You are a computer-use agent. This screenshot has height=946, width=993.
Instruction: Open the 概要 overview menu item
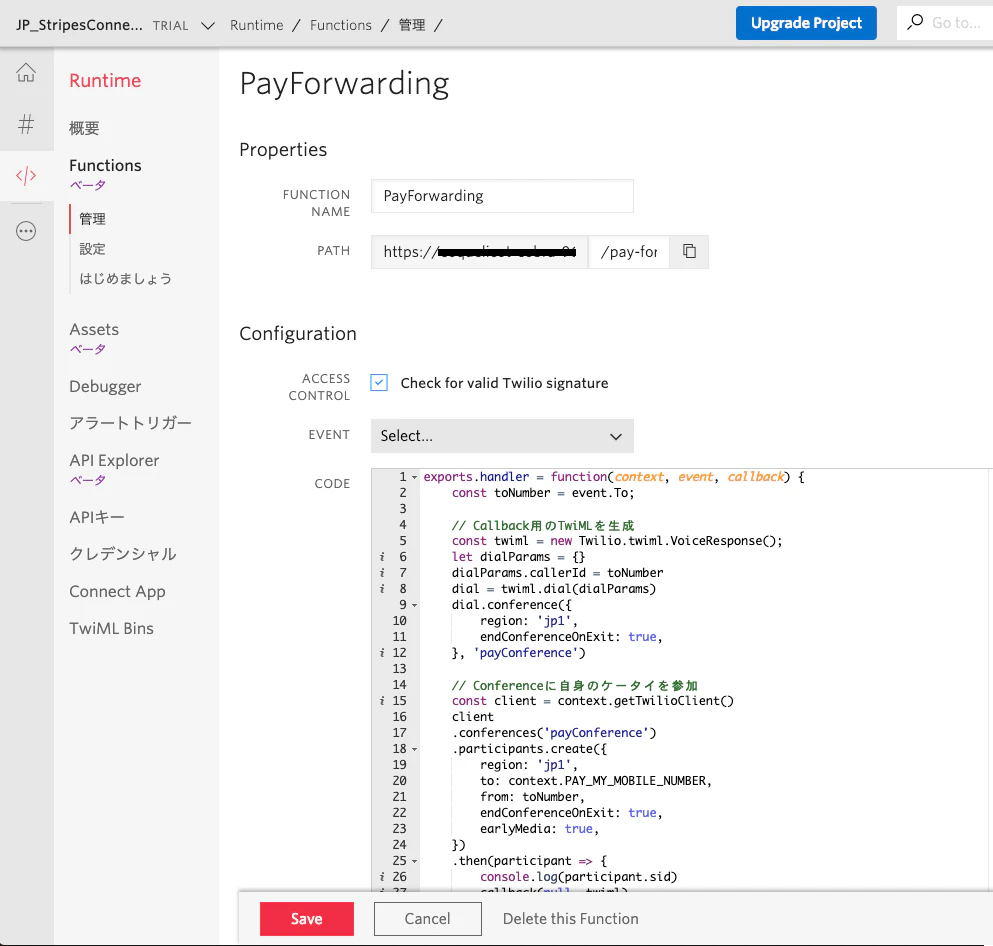(x=84, y=129)
